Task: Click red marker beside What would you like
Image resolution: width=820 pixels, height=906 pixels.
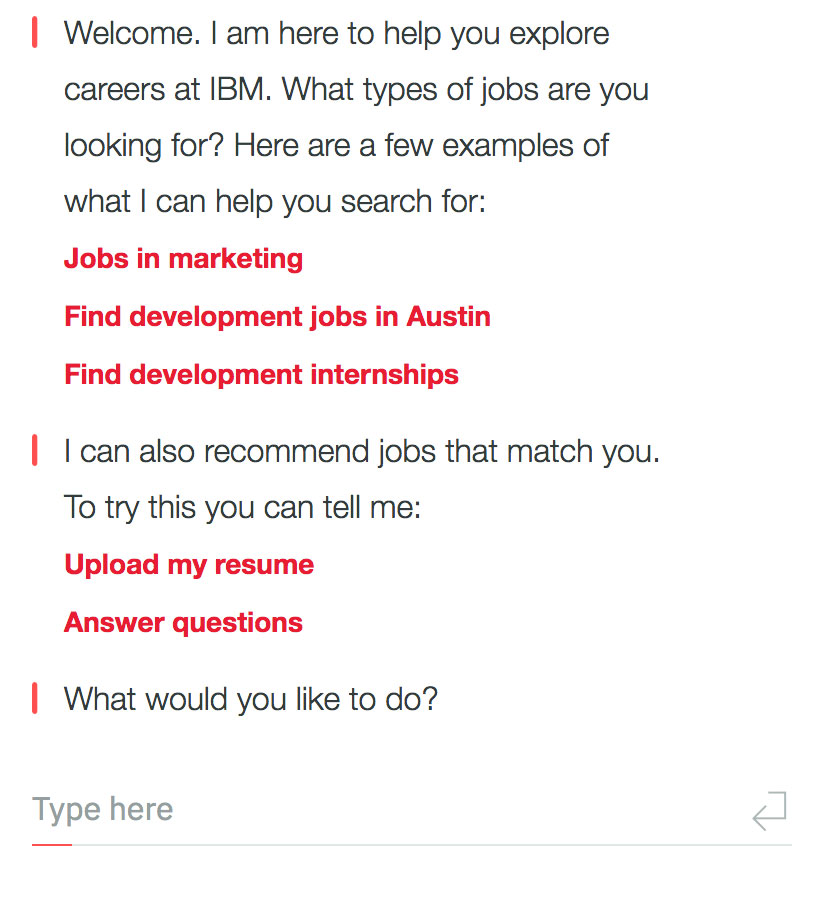Action: click(x=35, y=698)
